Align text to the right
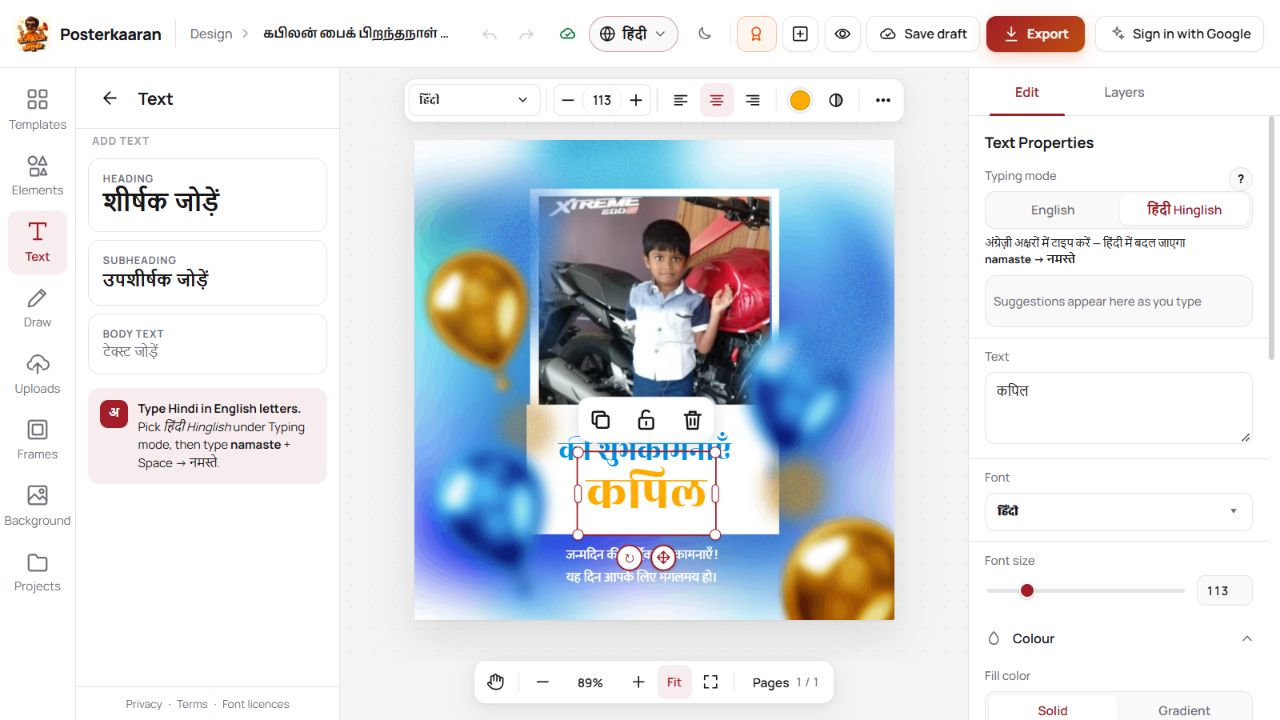Screen dimensions: 1280x720 tap(753, 100)
